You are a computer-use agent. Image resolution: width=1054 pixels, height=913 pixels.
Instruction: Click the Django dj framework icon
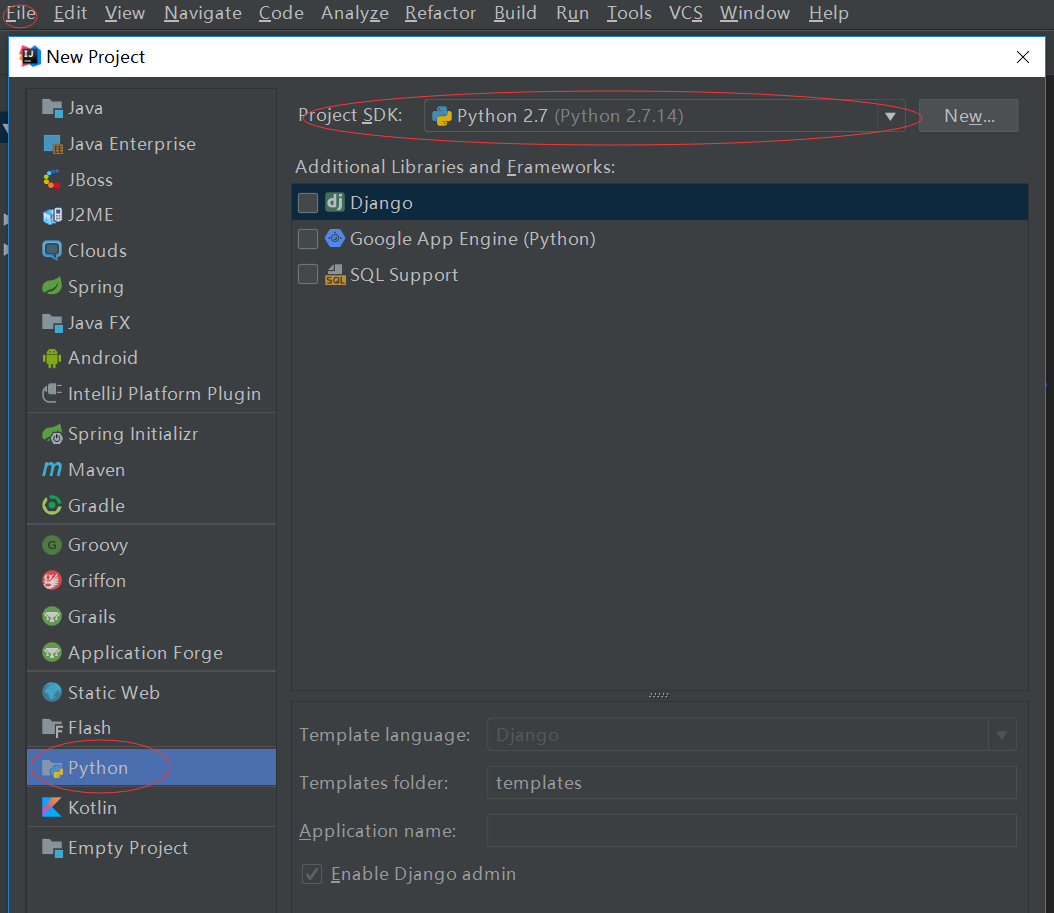[335, 202]
